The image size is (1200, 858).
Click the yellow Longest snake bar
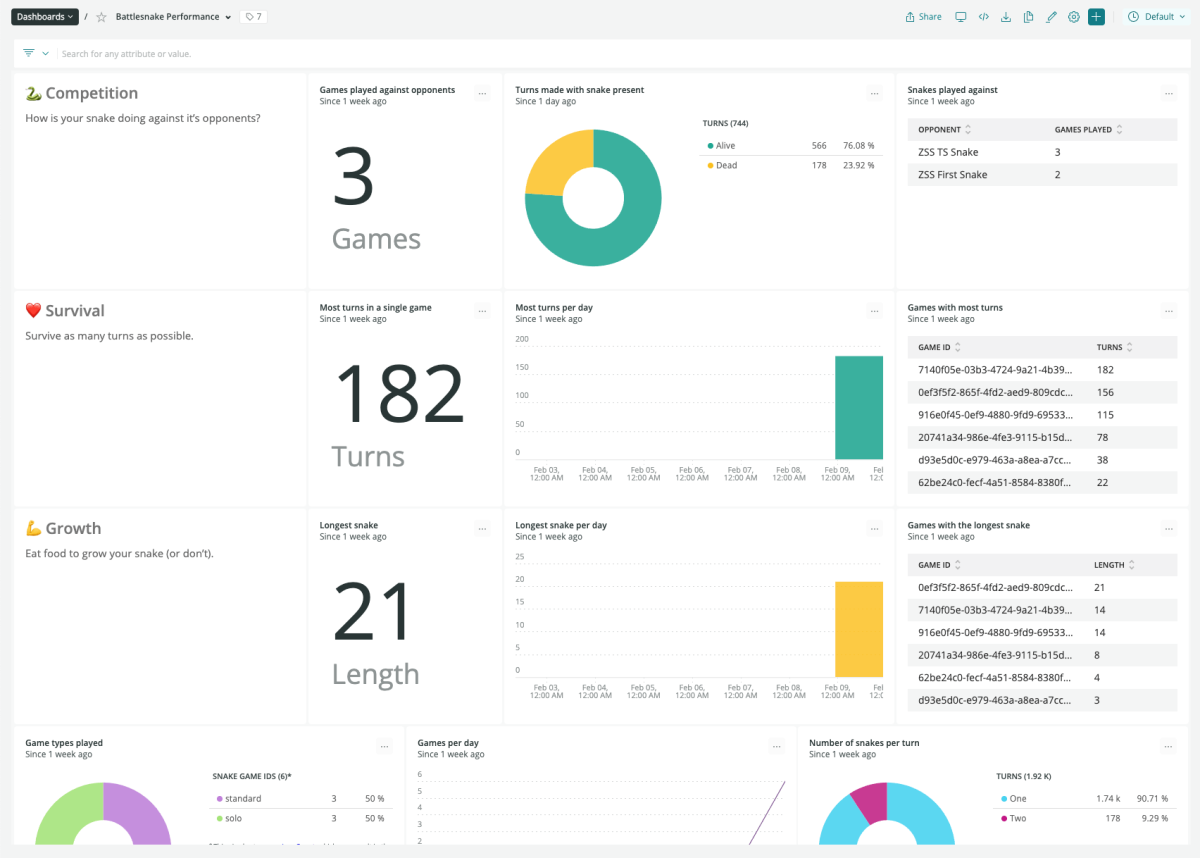[x=858, y=629]
